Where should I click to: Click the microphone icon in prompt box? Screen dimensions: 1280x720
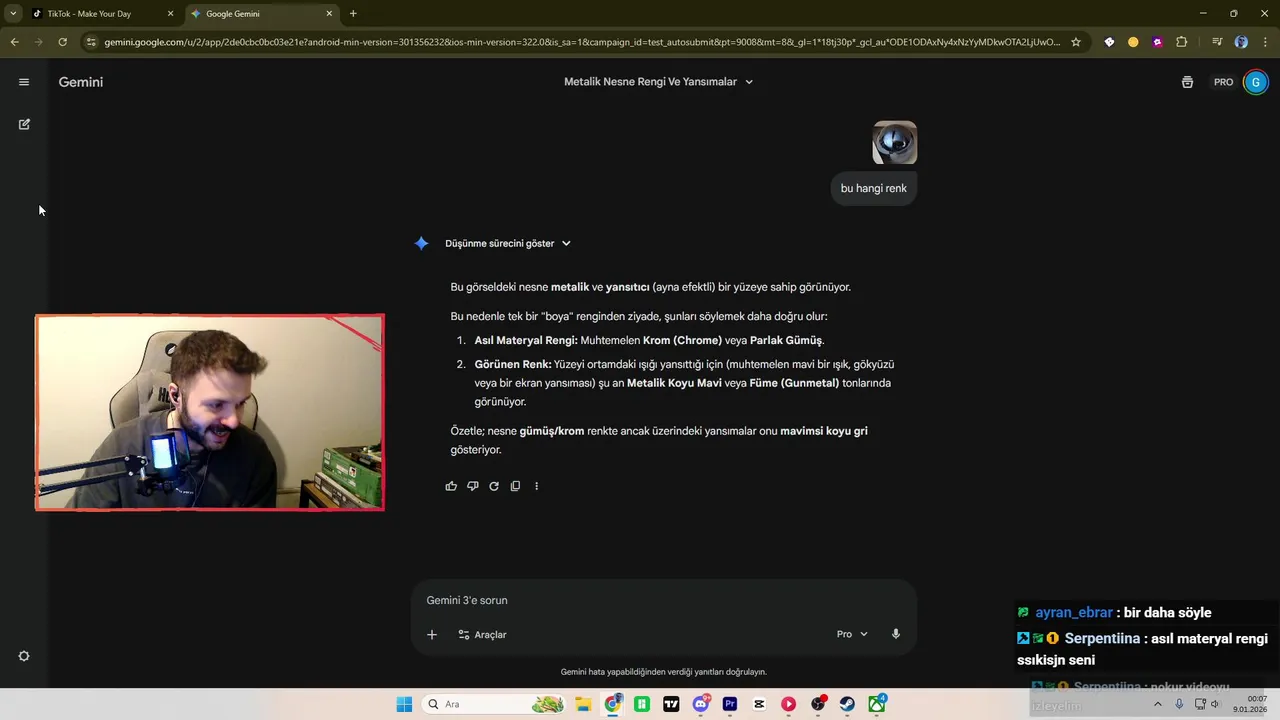[x=896, y=634]
